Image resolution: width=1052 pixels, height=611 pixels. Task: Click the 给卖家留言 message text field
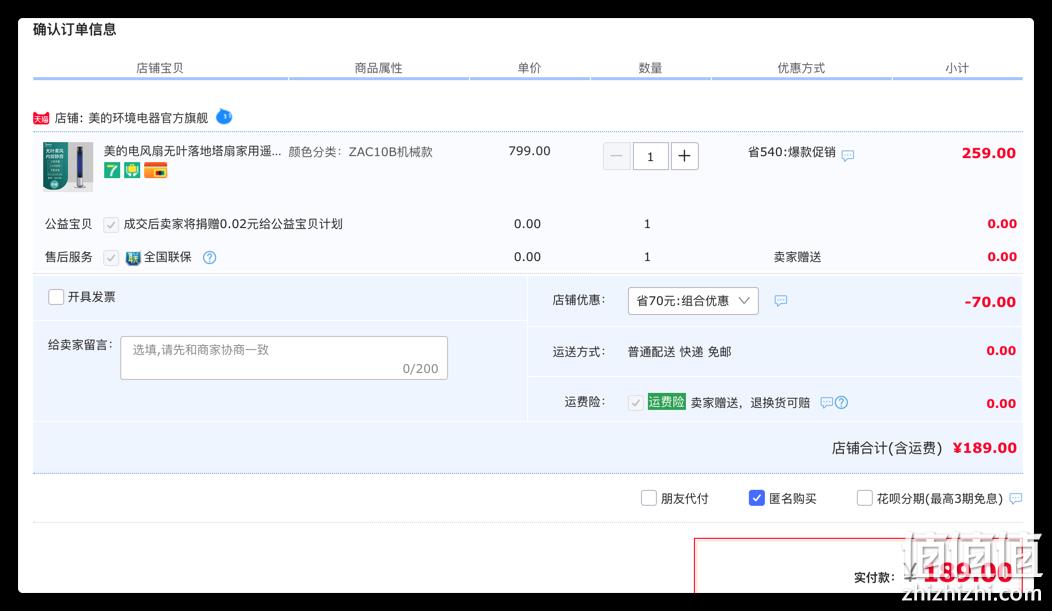pos(284,358)
